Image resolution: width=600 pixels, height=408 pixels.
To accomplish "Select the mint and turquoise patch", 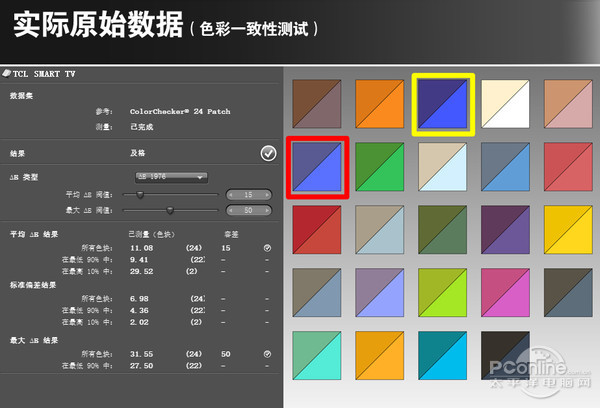I will click(x=317, y=356).
